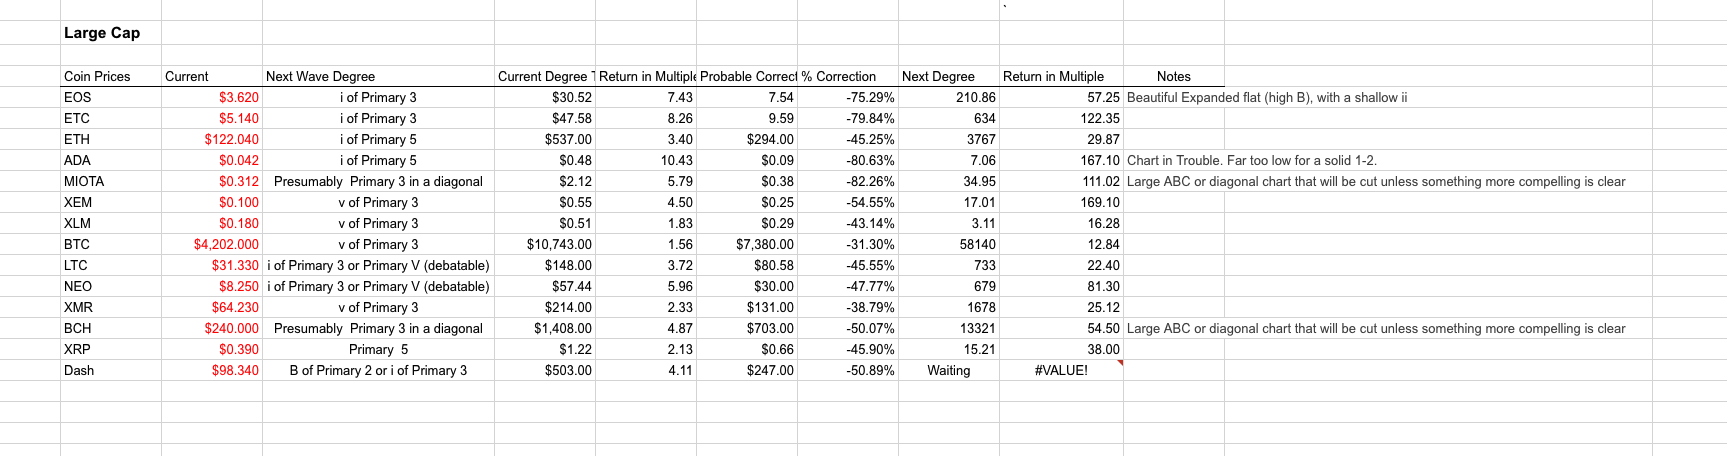The image size is (1727, 456).
Task: Click the 'Waiting' cell in Dash row
Action: pos(949,370)
